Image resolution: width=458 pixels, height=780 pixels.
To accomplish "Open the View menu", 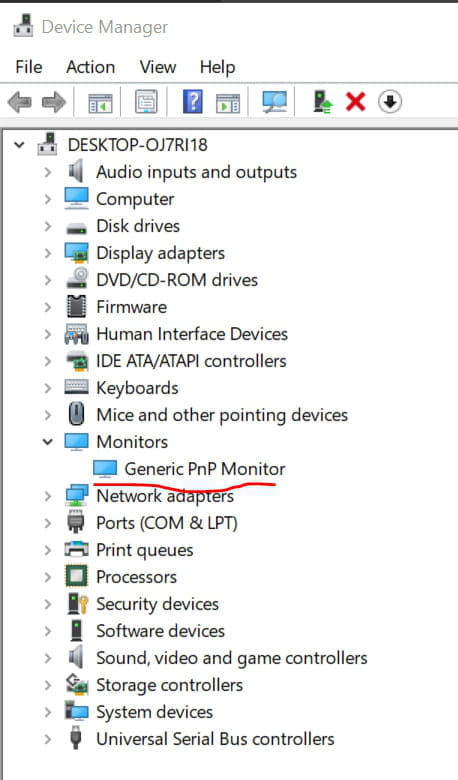I will 158,67.
